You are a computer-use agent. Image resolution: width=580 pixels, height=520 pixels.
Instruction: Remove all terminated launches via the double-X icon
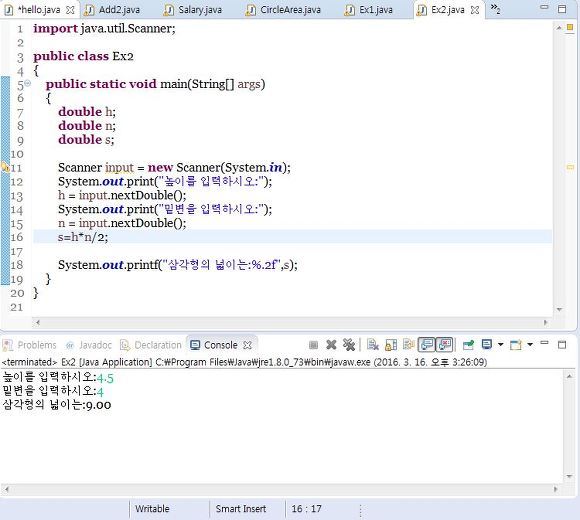[348, 345]
